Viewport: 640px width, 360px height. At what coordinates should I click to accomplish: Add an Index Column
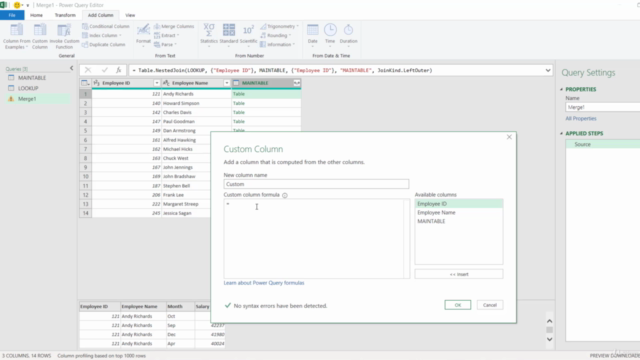(102, 36)
